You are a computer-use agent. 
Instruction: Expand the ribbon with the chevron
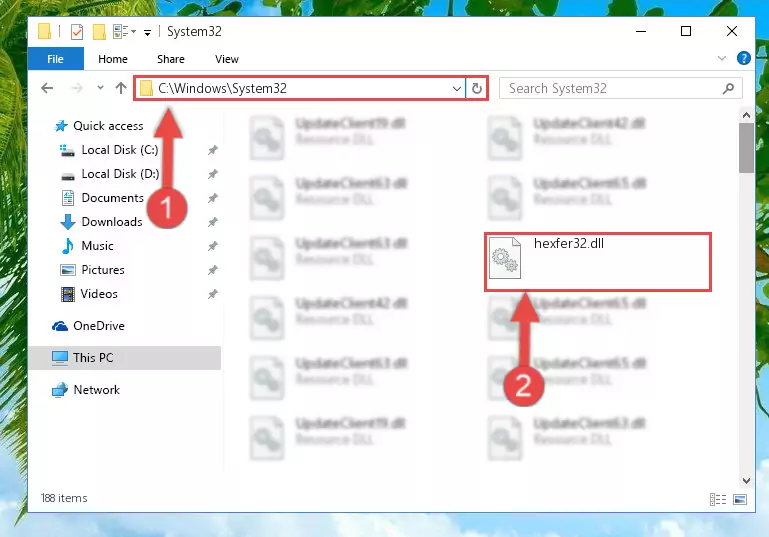click(x=722, y=58)
